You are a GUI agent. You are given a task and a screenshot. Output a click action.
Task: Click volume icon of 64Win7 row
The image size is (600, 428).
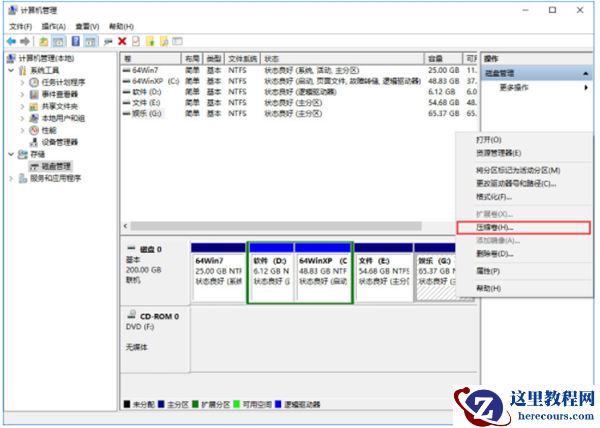coord(126,70)
